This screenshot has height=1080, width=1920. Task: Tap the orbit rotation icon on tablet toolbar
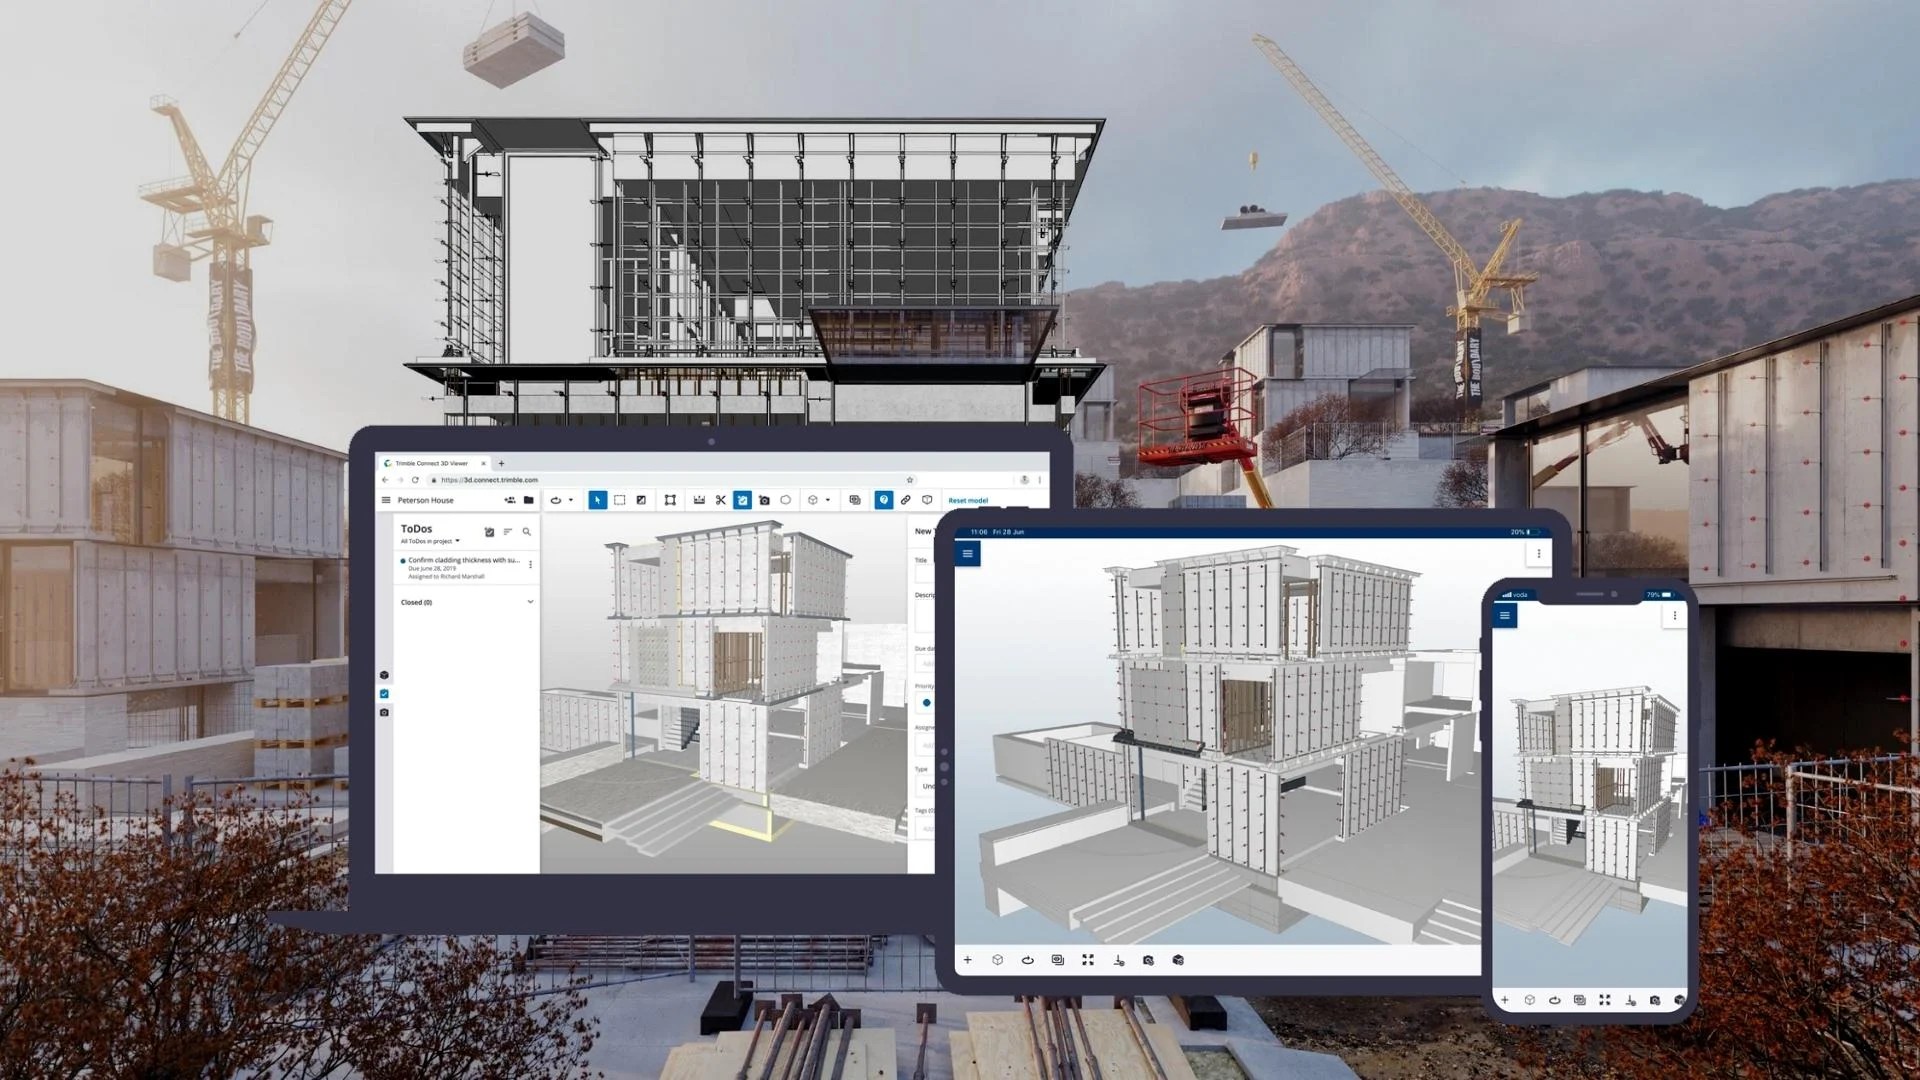[x=1028, y=960]
